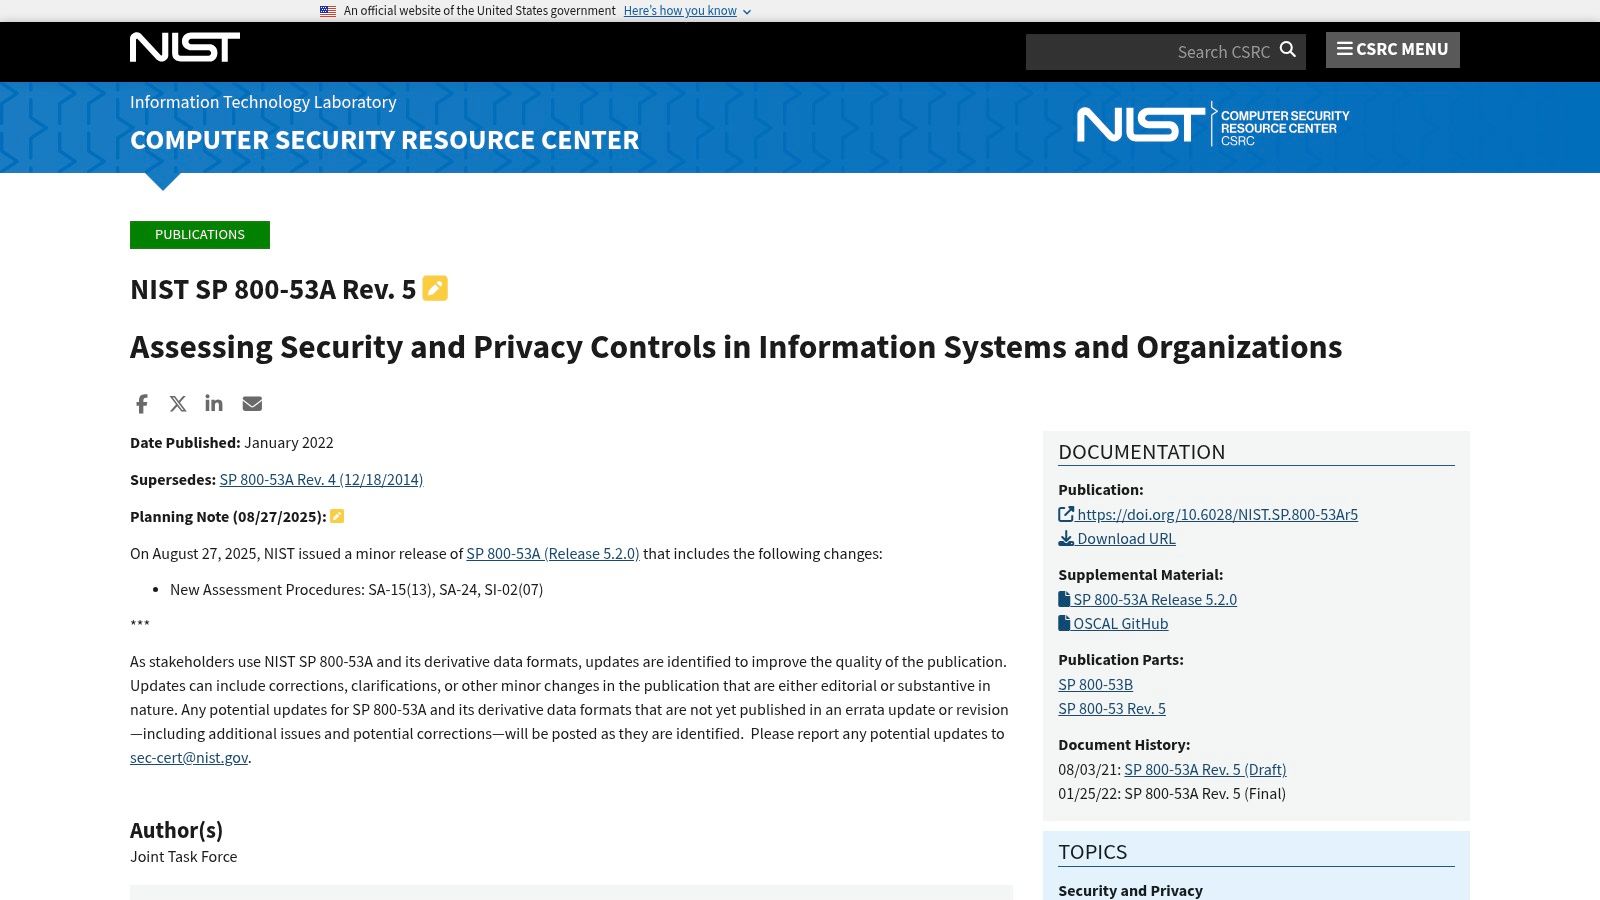Click the download icon beside Download URL

tap(1066, 538)
